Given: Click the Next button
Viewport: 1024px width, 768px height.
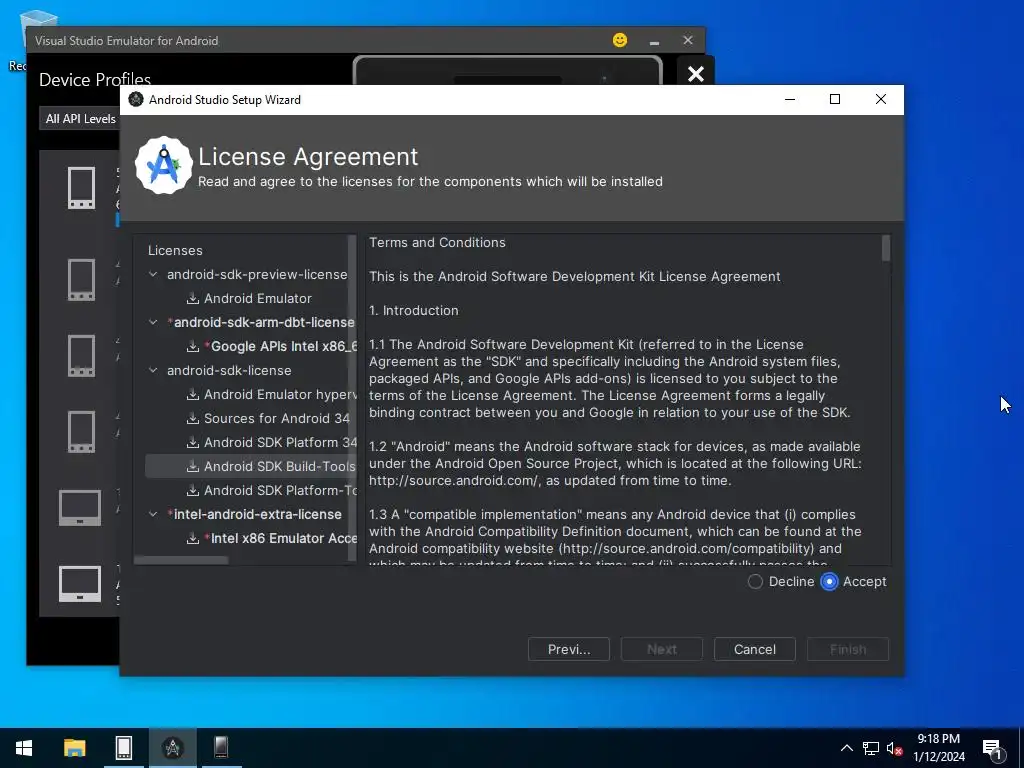Looking at the screenshot, I should (662, 649).
